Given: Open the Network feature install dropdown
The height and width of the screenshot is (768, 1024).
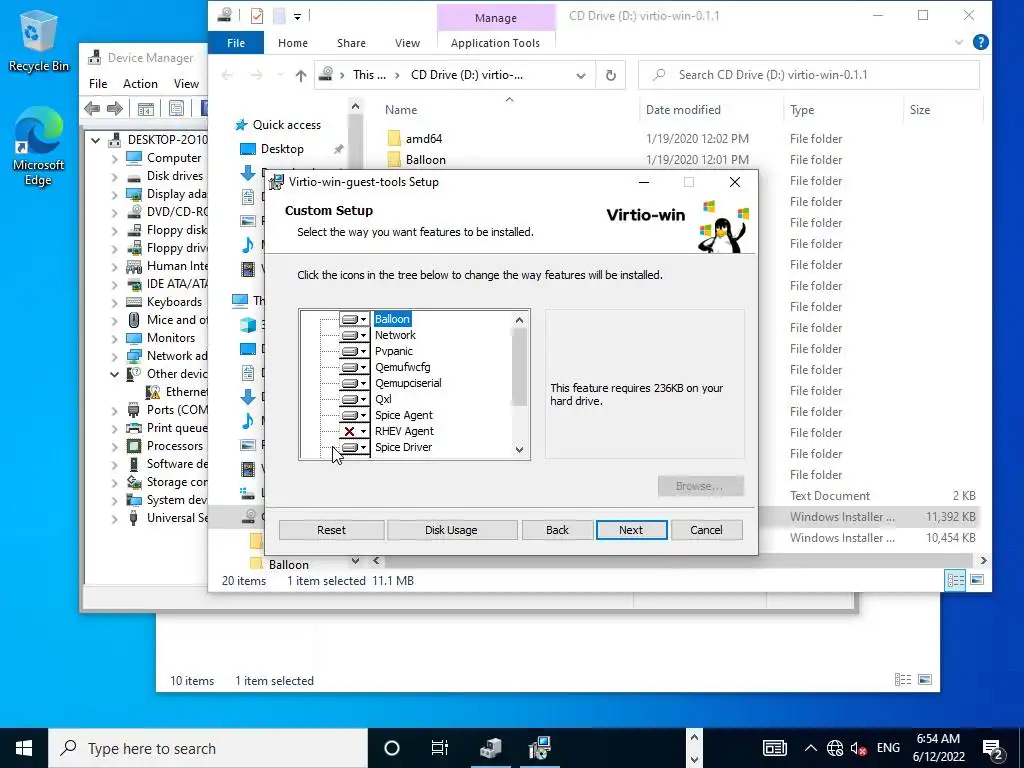Looking at the screenshot, I should pyautogui.click(x=354, y=335).
